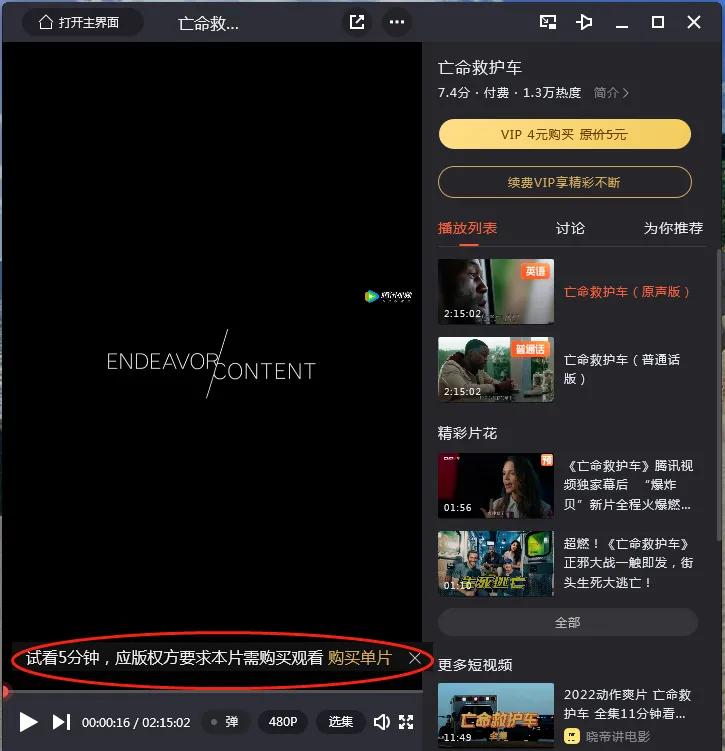Image resolution: width=725 pixels, height=751 pixels.
Task: Play 亡命救护车 普通话版 thumbnail
Action: pos(496,369)
